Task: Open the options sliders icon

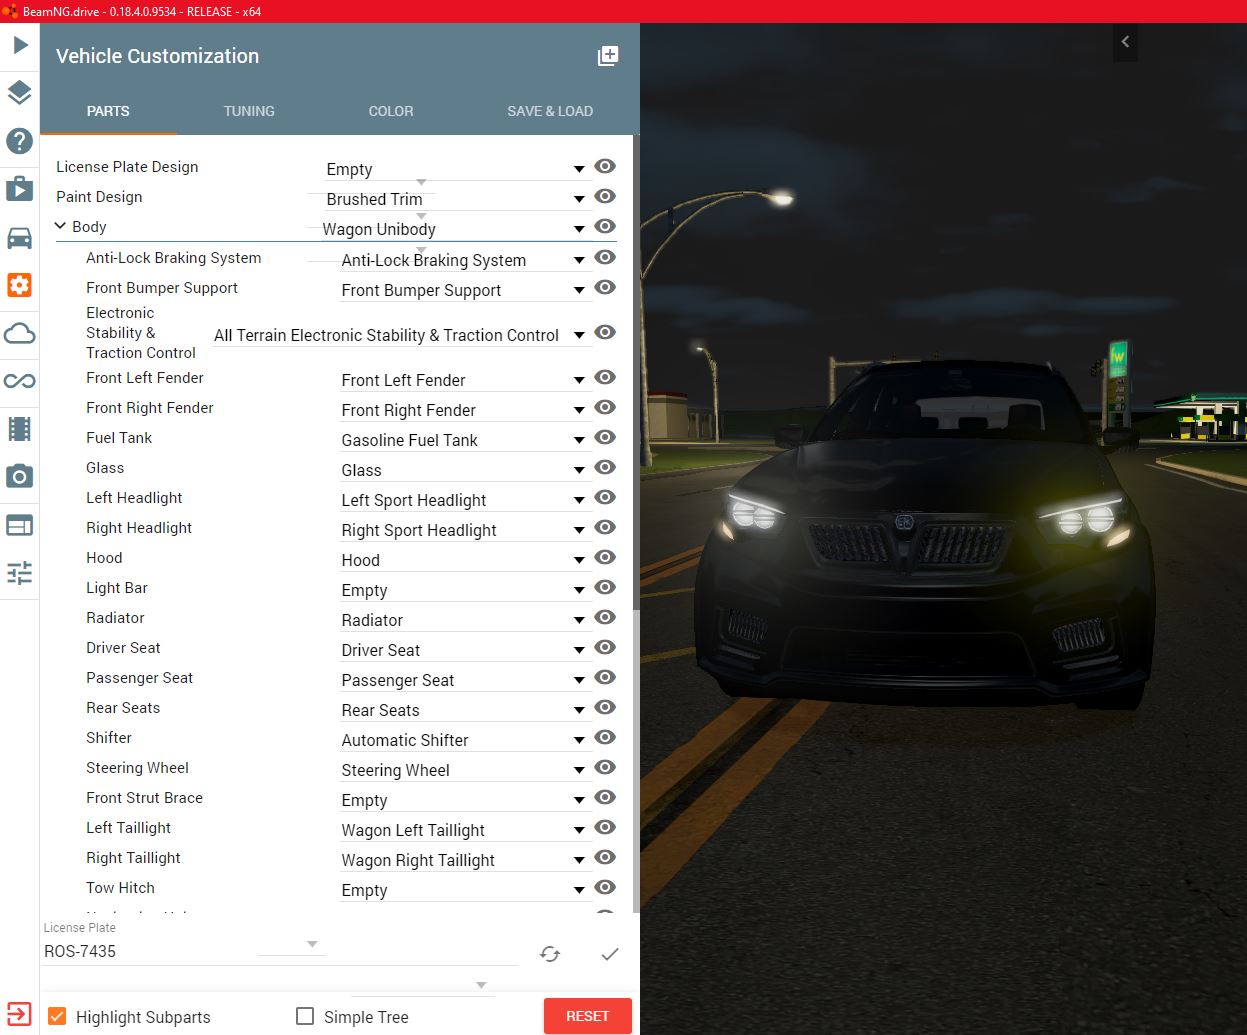Action: (20, 573)
